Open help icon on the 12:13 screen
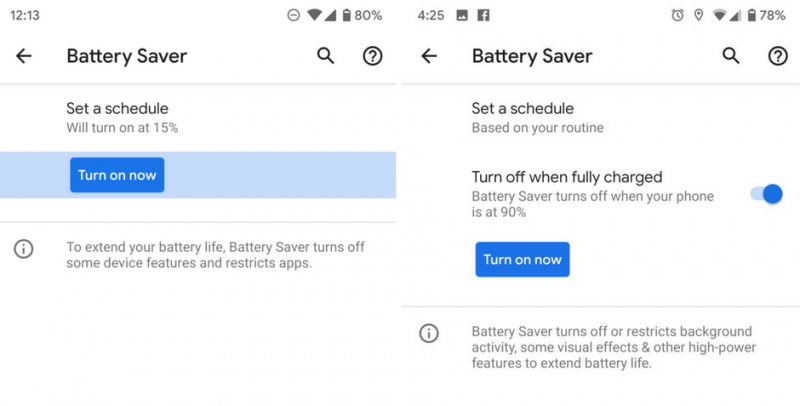Viewport: 800px width, 406px height. pos(372,56)
